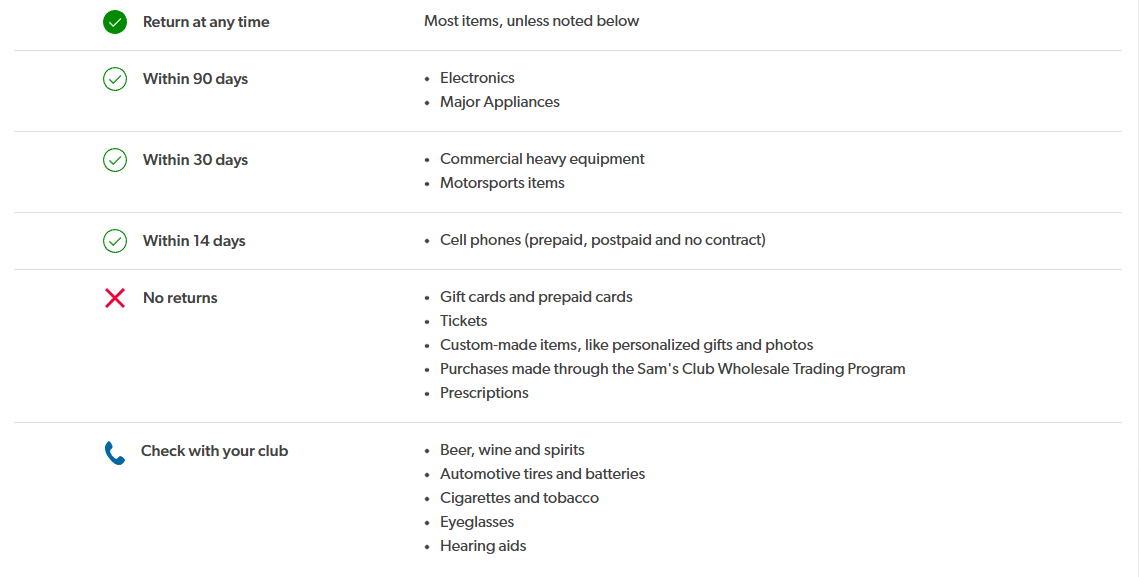This screenshot has height=577, width=1139.
Task: Click the checkmark icon next to Within 90 days
Action: click(x=115, y=78)
